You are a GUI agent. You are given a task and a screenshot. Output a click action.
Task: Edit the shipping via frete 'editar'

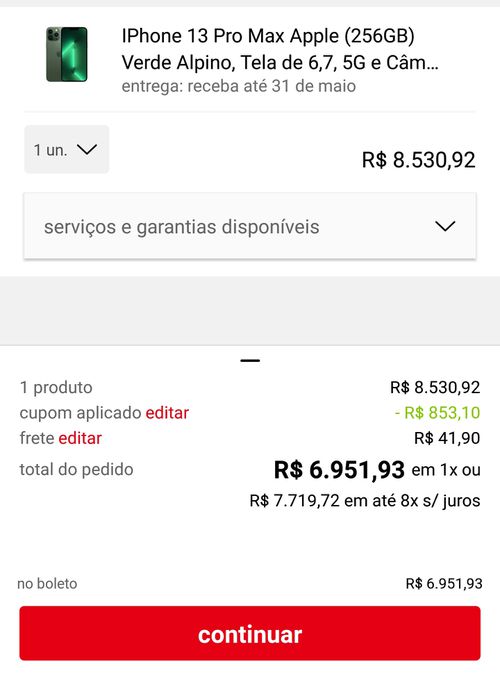click(80, 438)
